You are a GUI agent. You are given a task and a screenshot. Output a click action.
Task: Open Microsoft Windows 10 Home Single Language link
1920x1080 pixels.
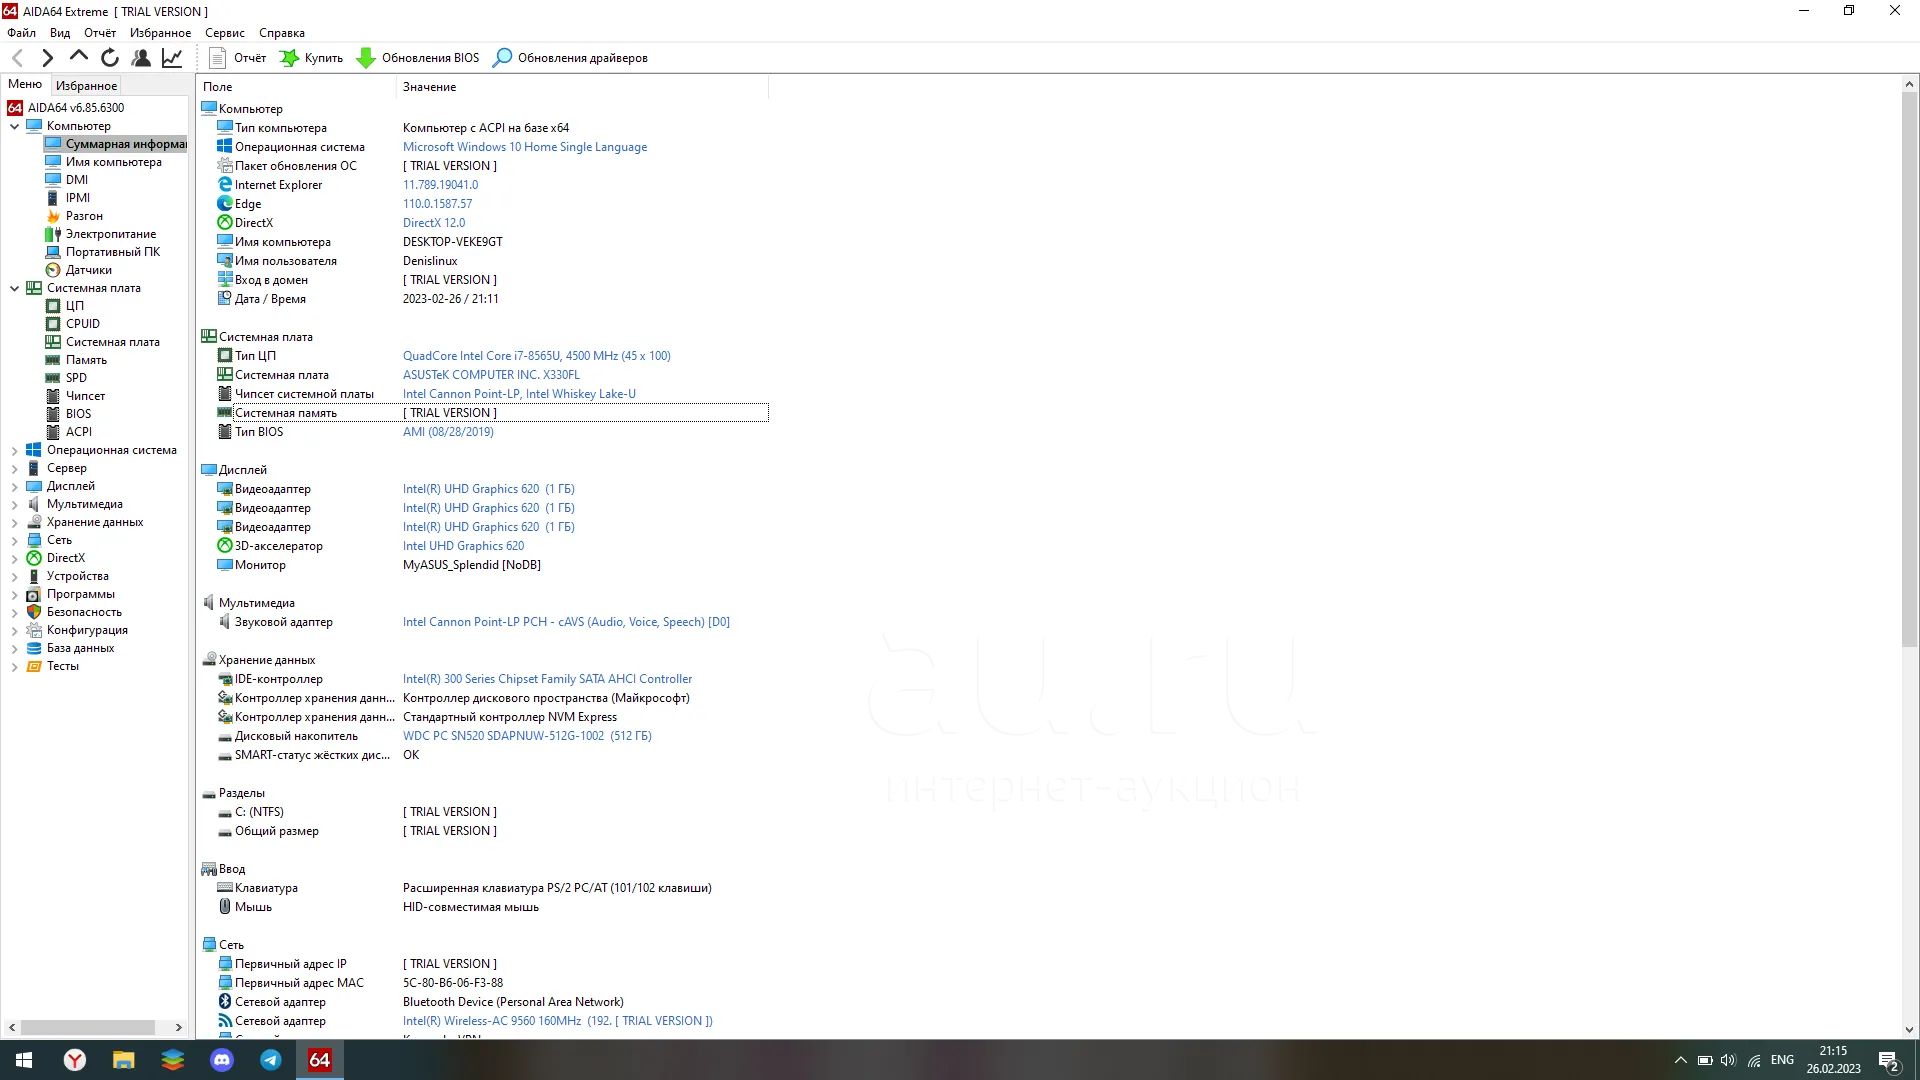(x=525, y=147)
